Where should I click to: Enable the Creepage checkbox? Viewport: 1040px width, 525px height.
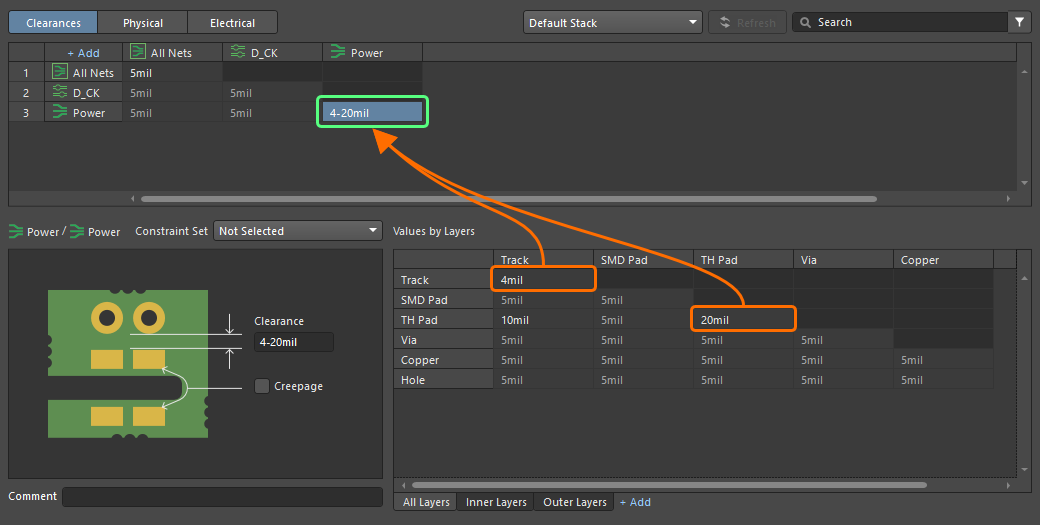(262, 386)
